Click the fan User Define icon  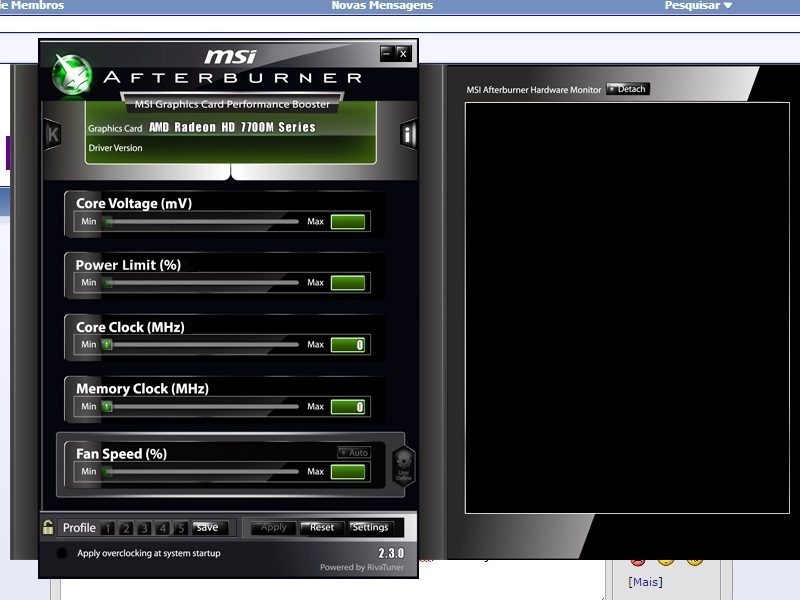[404, 466]
